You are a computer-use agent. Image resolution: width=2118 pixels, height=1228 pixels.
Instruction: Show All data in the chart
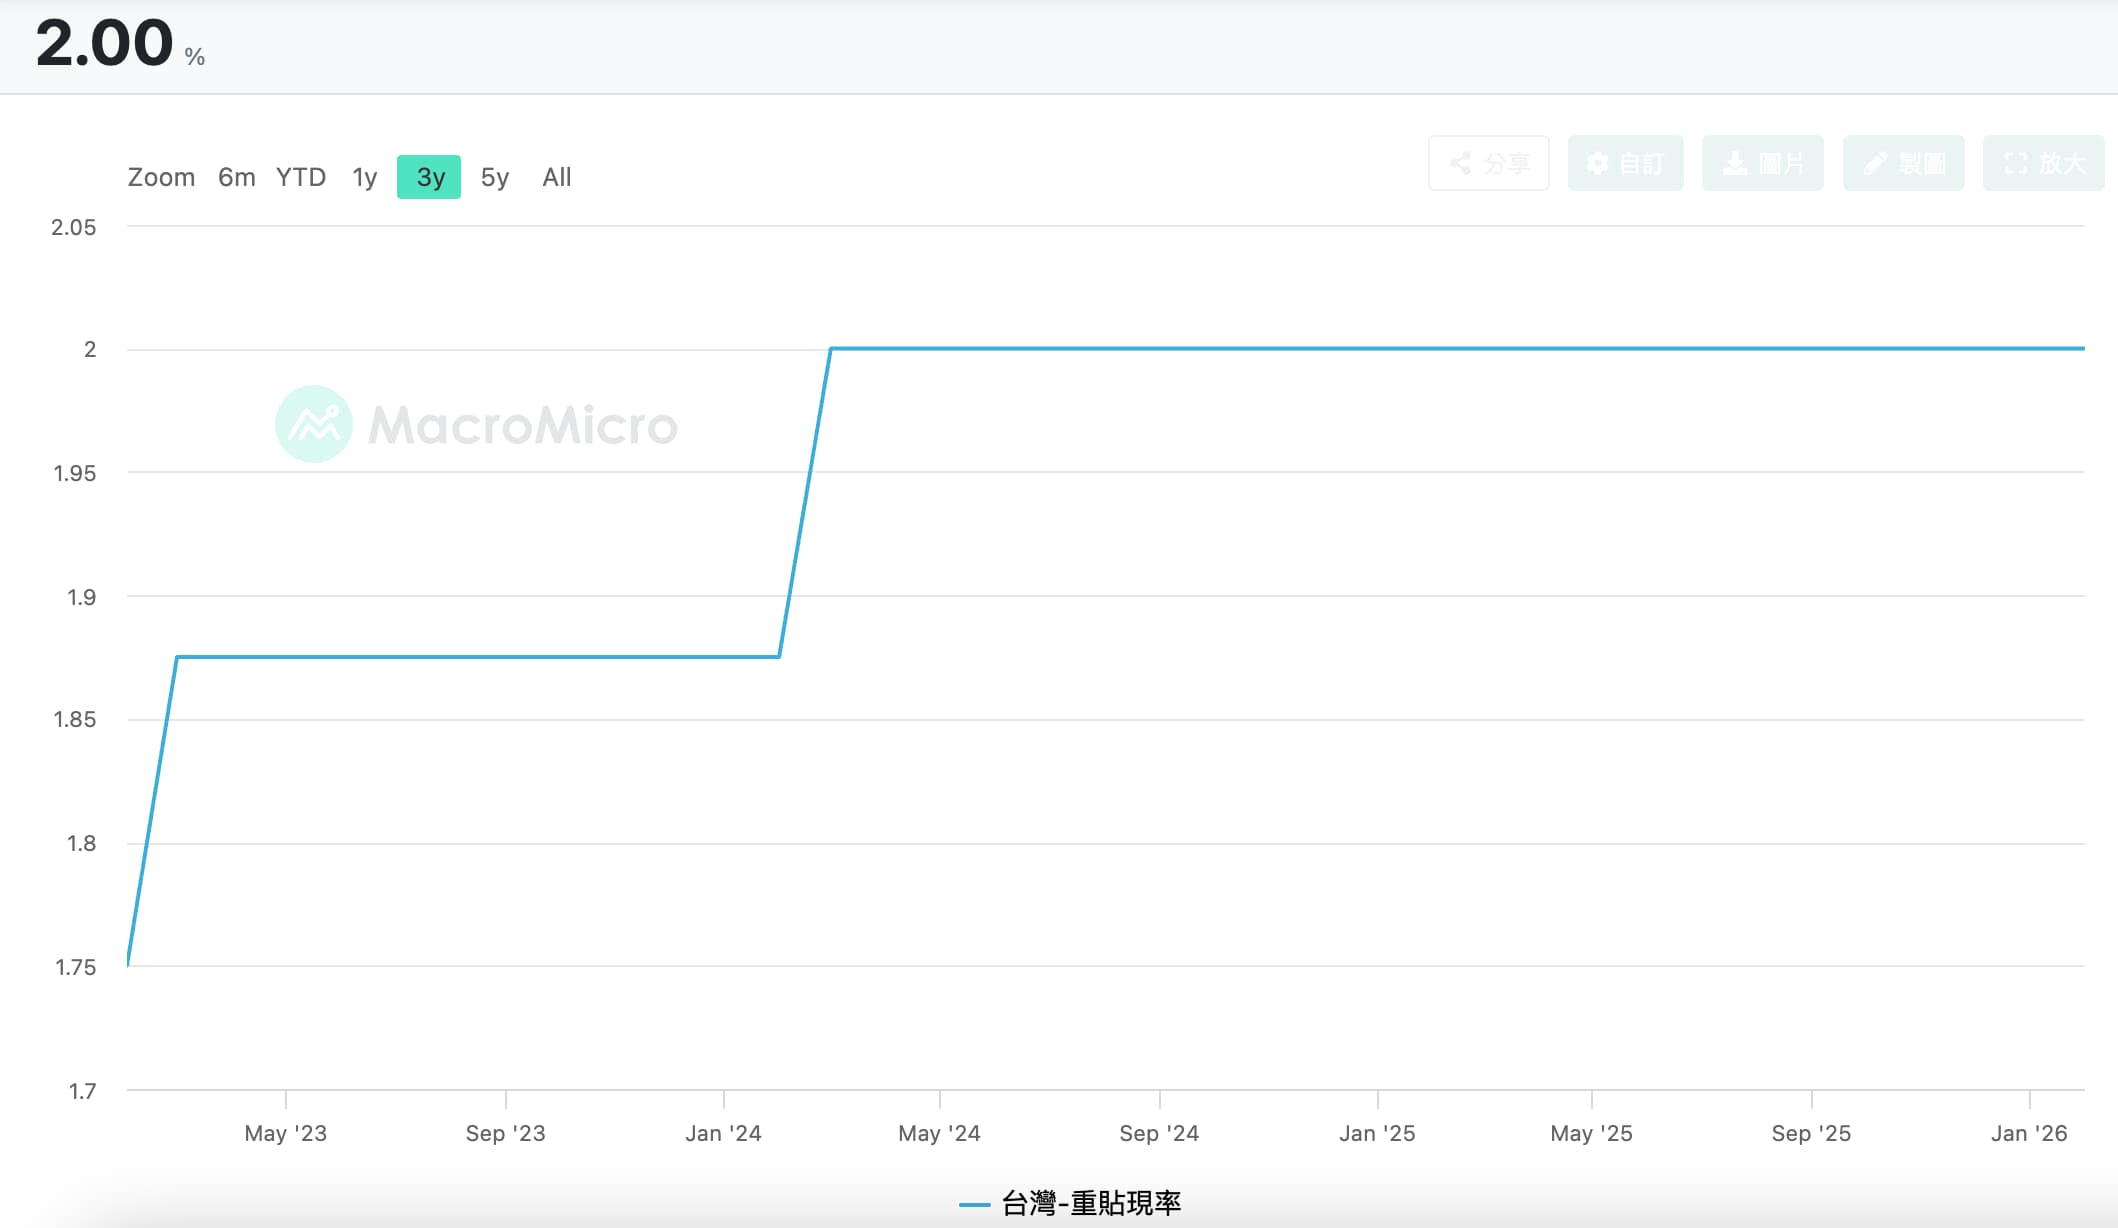[x=557, y=177]
